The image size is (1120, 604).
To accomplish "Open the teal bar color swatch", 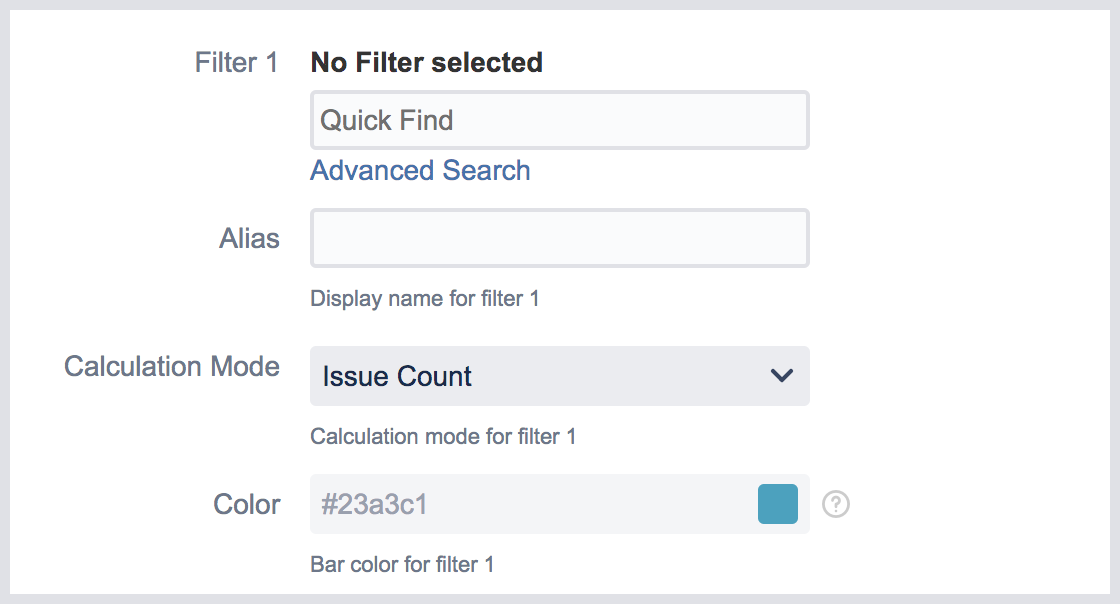I will (778, 504).
